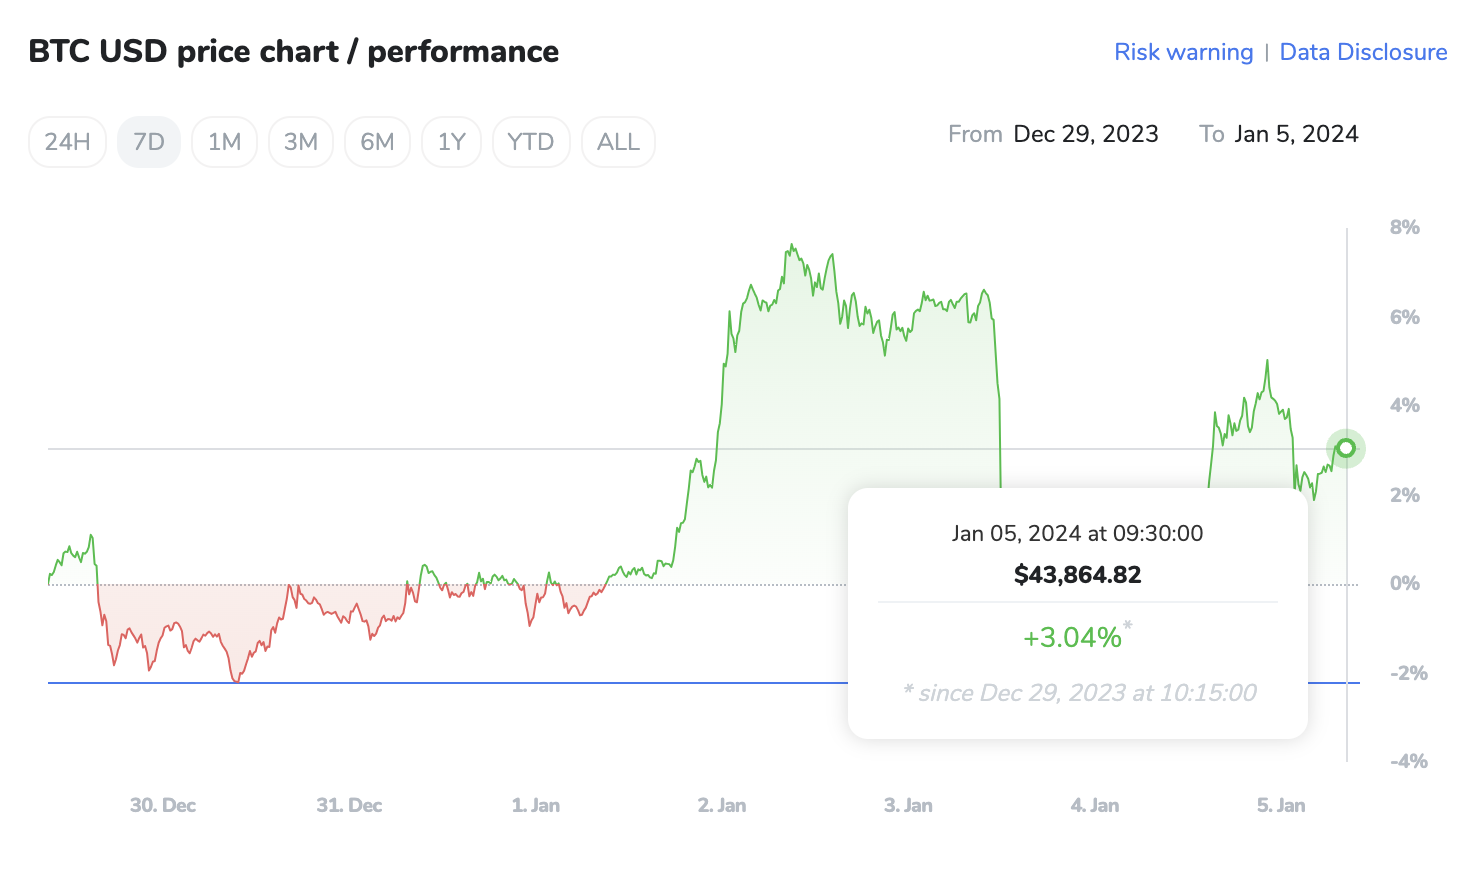Switch chart to 3M range
1478x878 pixels.
click(300, 142)
